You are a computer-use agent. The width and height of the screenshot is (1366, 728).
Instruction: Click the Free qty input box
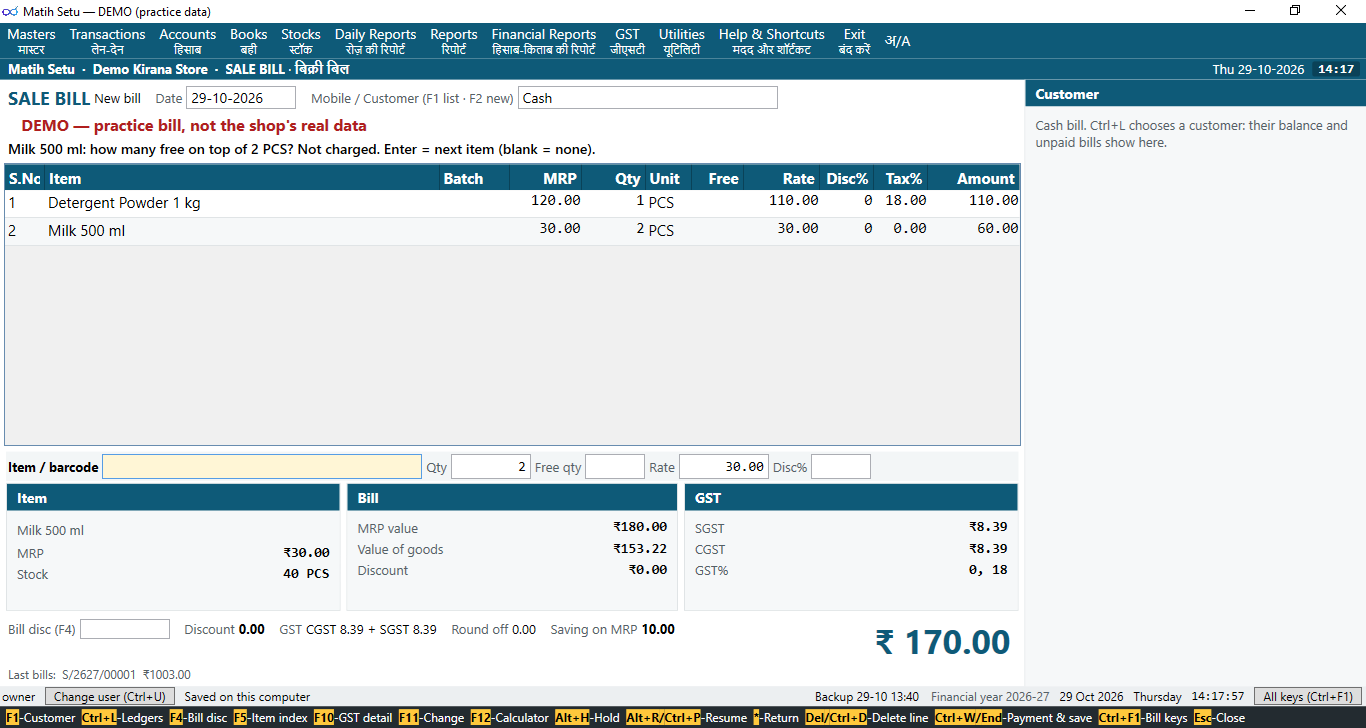click(615, 467)
